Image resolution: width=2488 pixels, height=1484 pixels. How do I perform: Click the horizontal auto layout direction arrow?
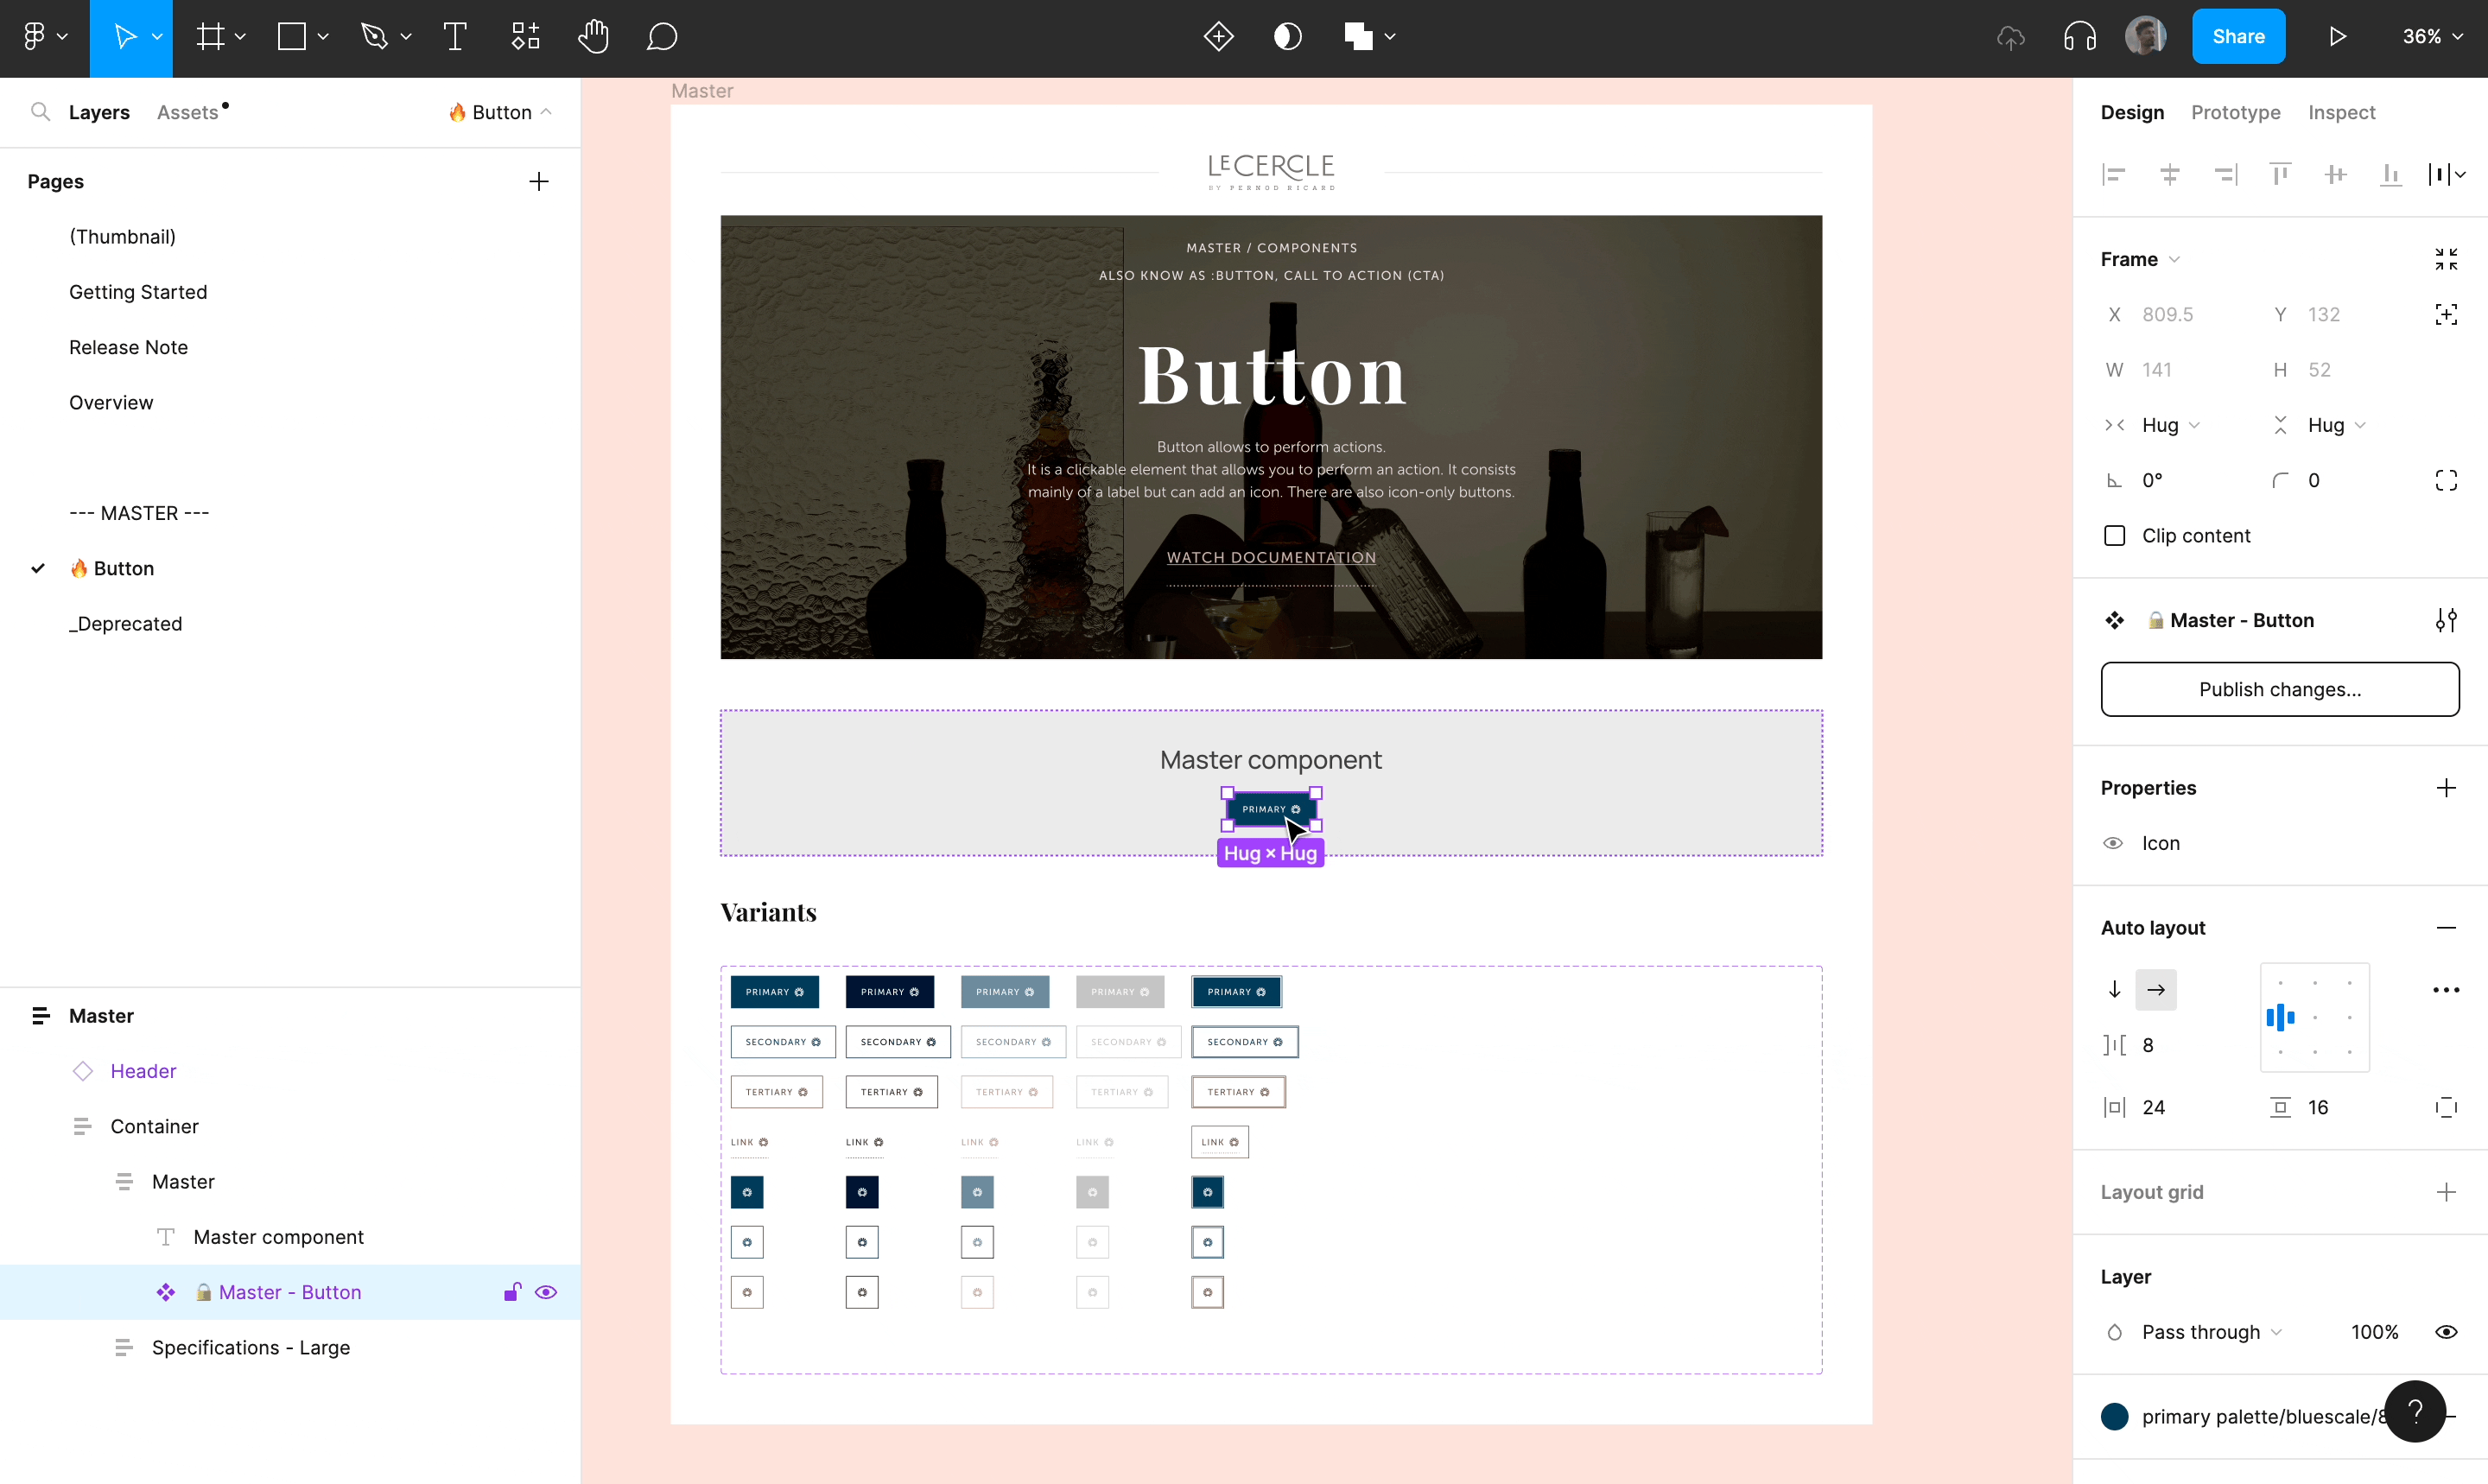pyautogui.click(x=2156, y=990)
